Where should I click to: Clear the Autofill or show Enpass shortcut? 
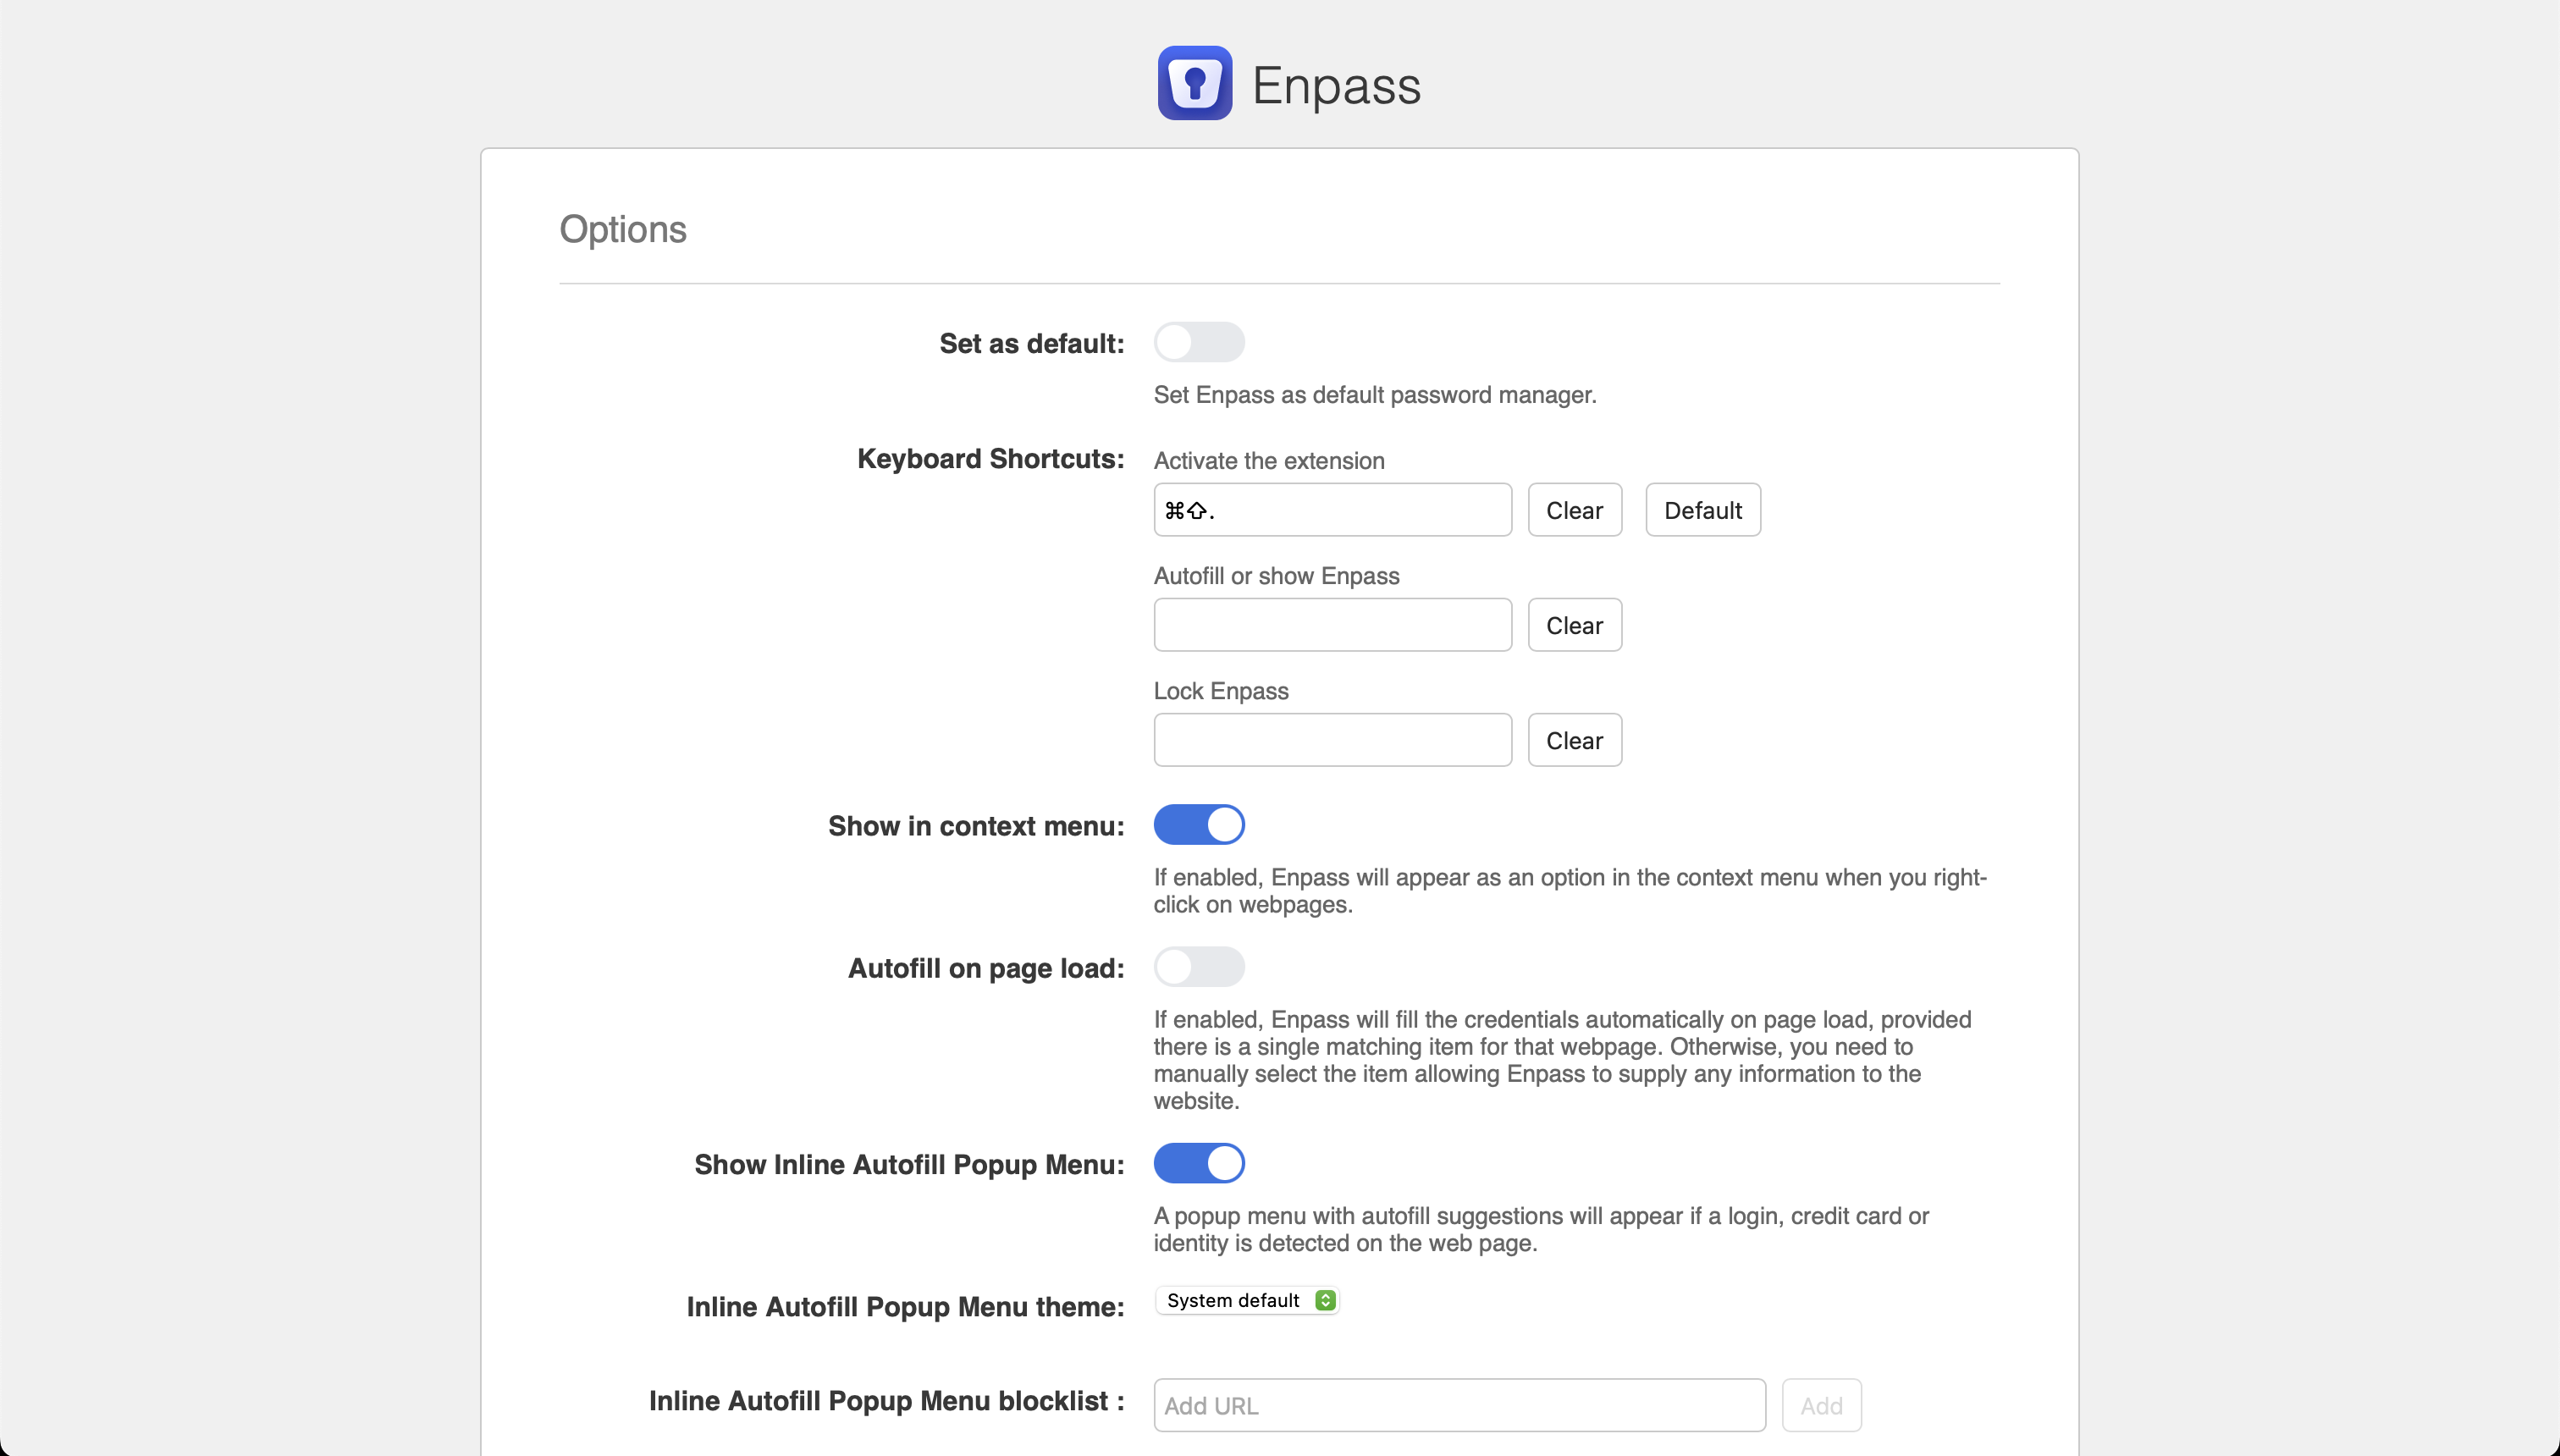point(1574,625)
